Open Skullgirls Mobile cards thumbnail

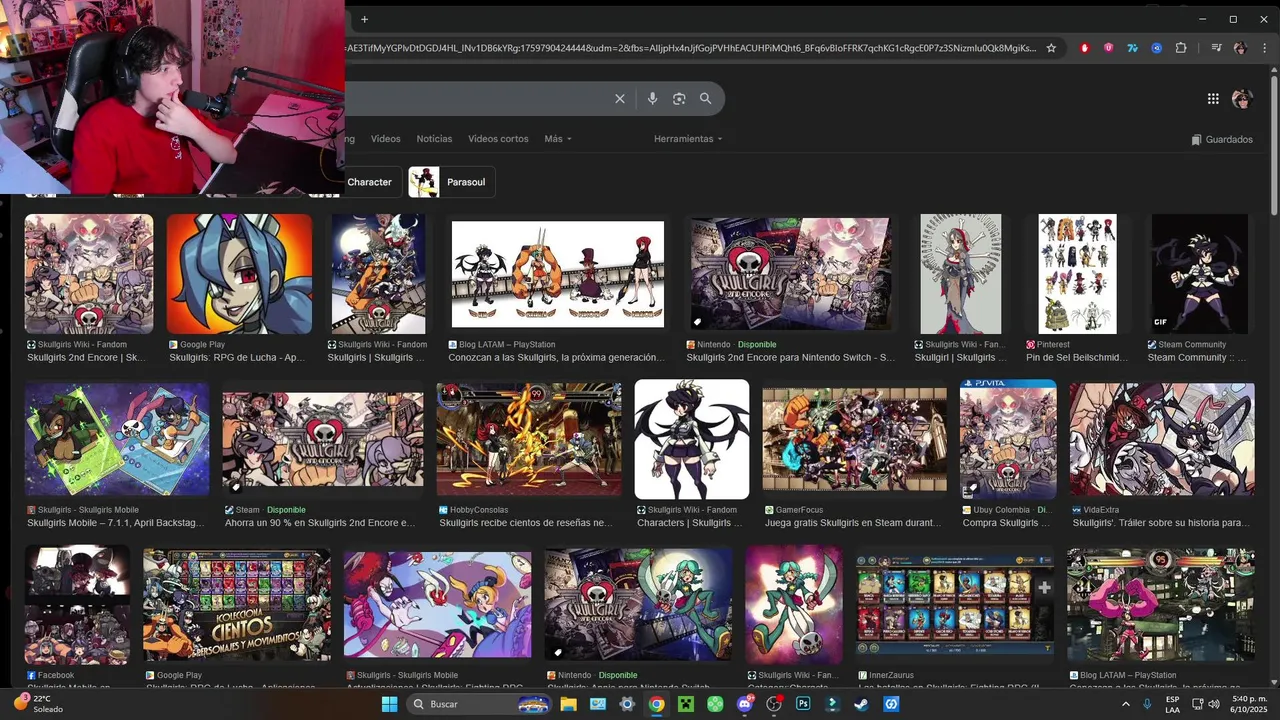coord(117,439)
